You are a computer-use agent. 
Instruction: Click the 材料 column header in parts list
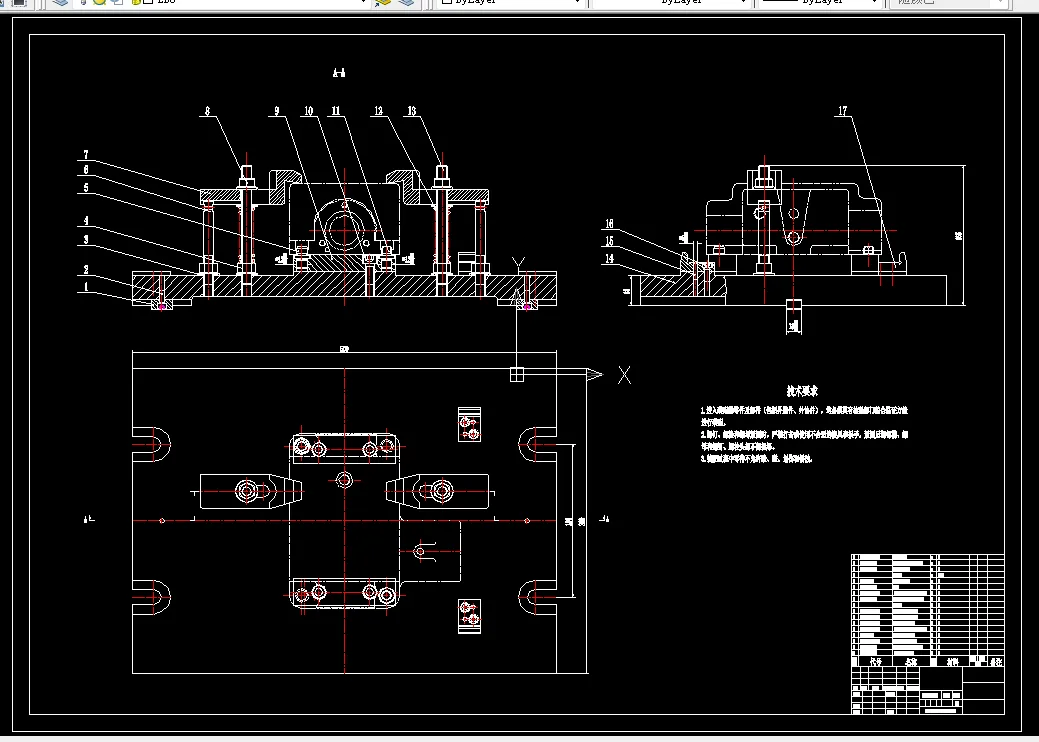pos(952,662)
